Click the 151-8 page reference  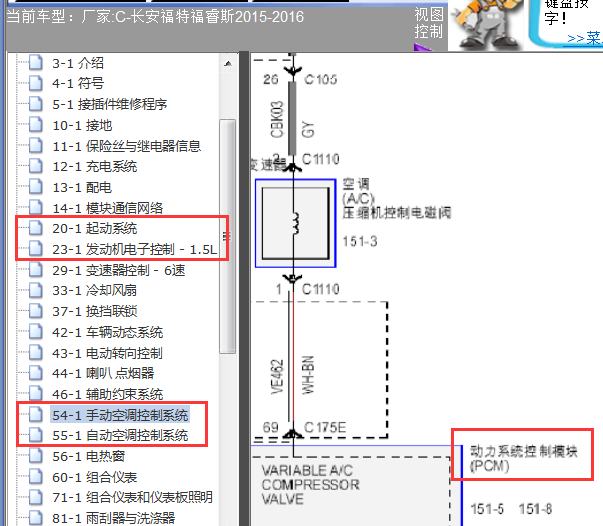[x=535, y=509]
